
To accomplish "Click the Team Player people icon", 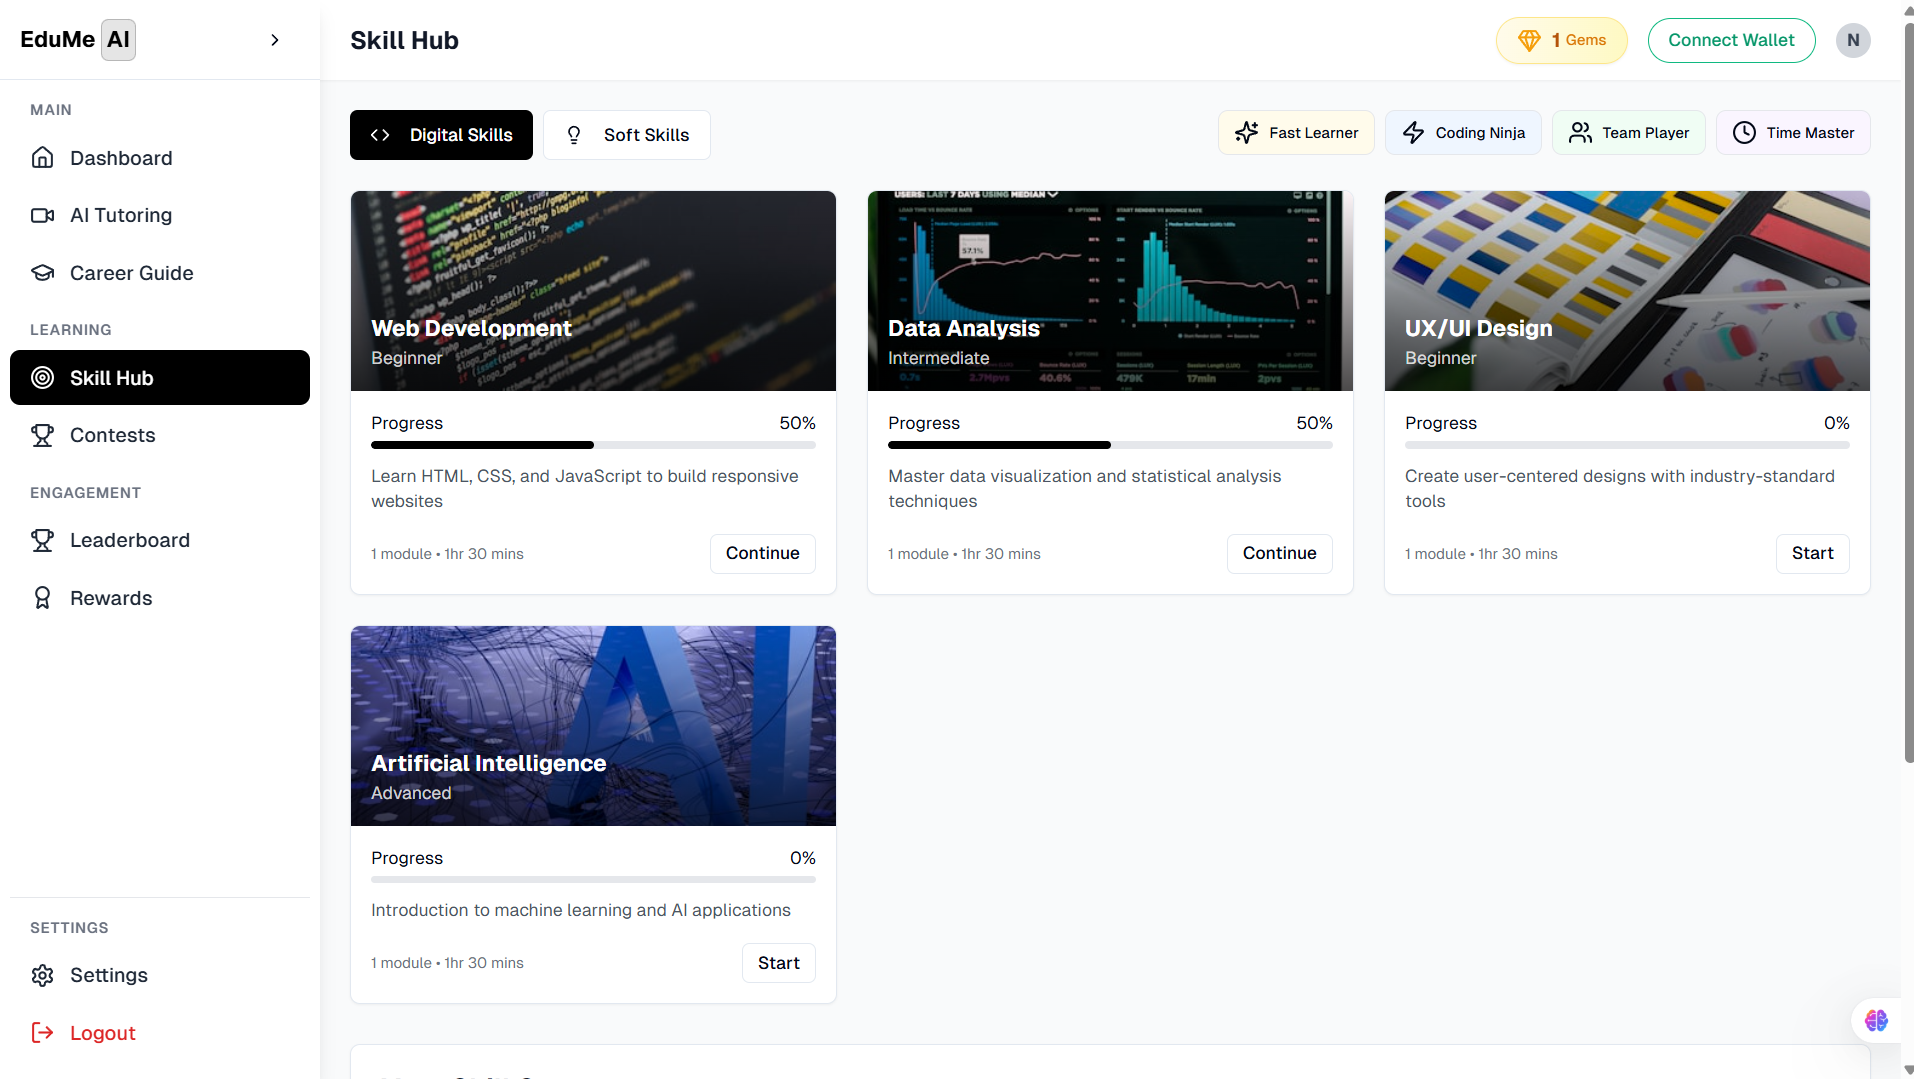I will (x=1580, y=133).
